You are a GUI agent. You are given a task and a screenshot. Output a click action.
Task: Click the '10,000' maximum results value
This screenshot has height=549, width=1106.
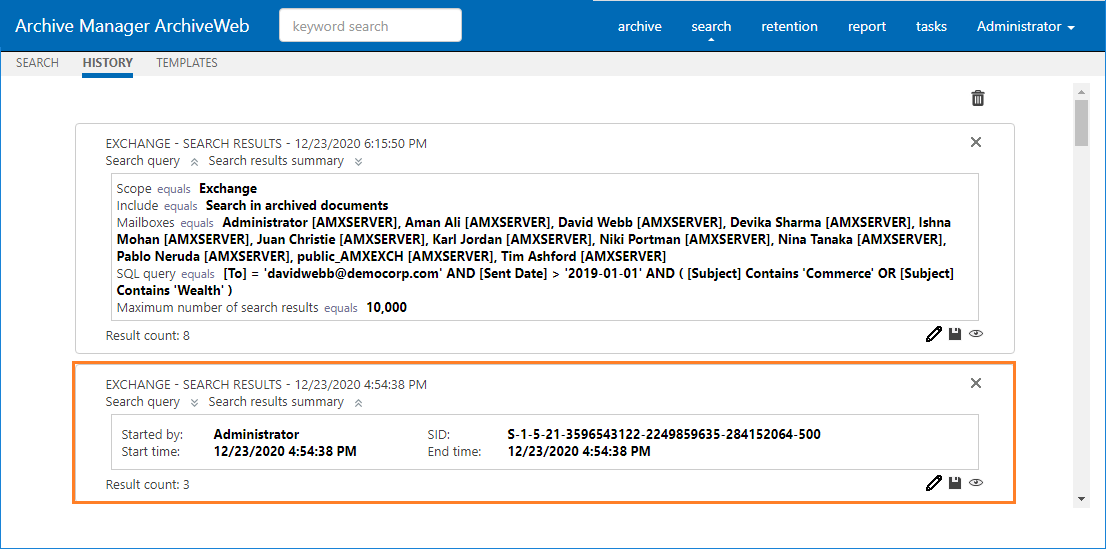point(387,308)
